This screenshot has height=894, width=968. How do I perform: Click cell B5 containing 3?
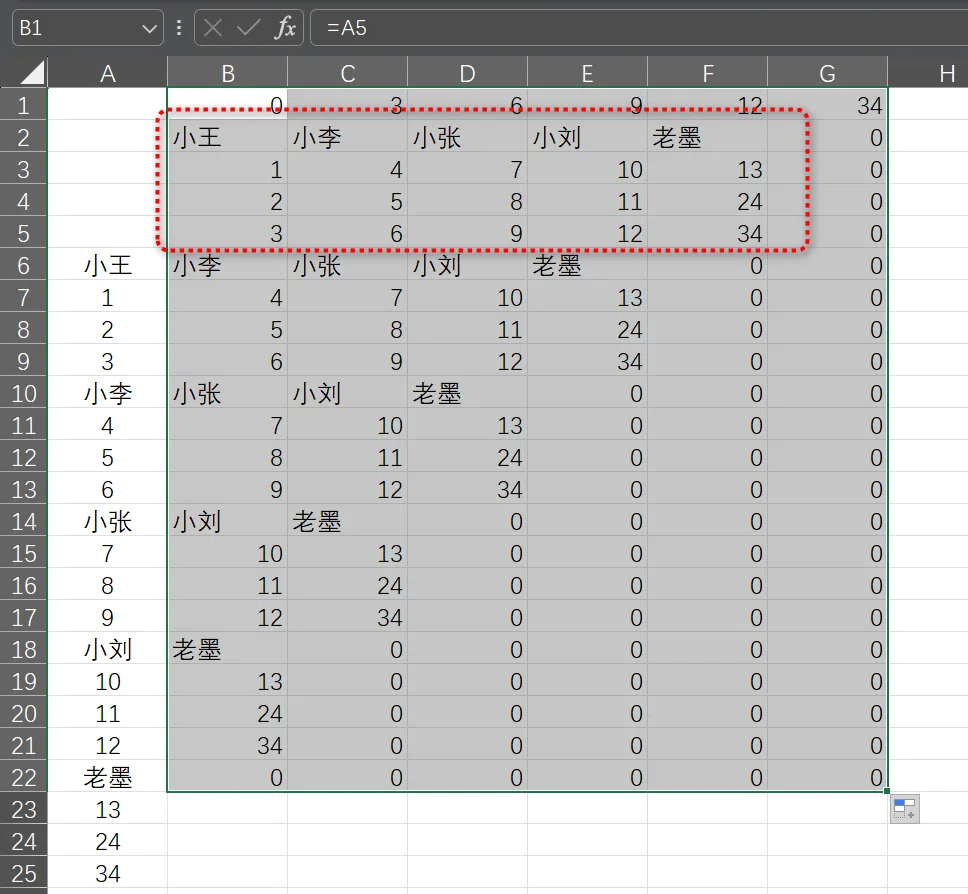tap(227, 233)
